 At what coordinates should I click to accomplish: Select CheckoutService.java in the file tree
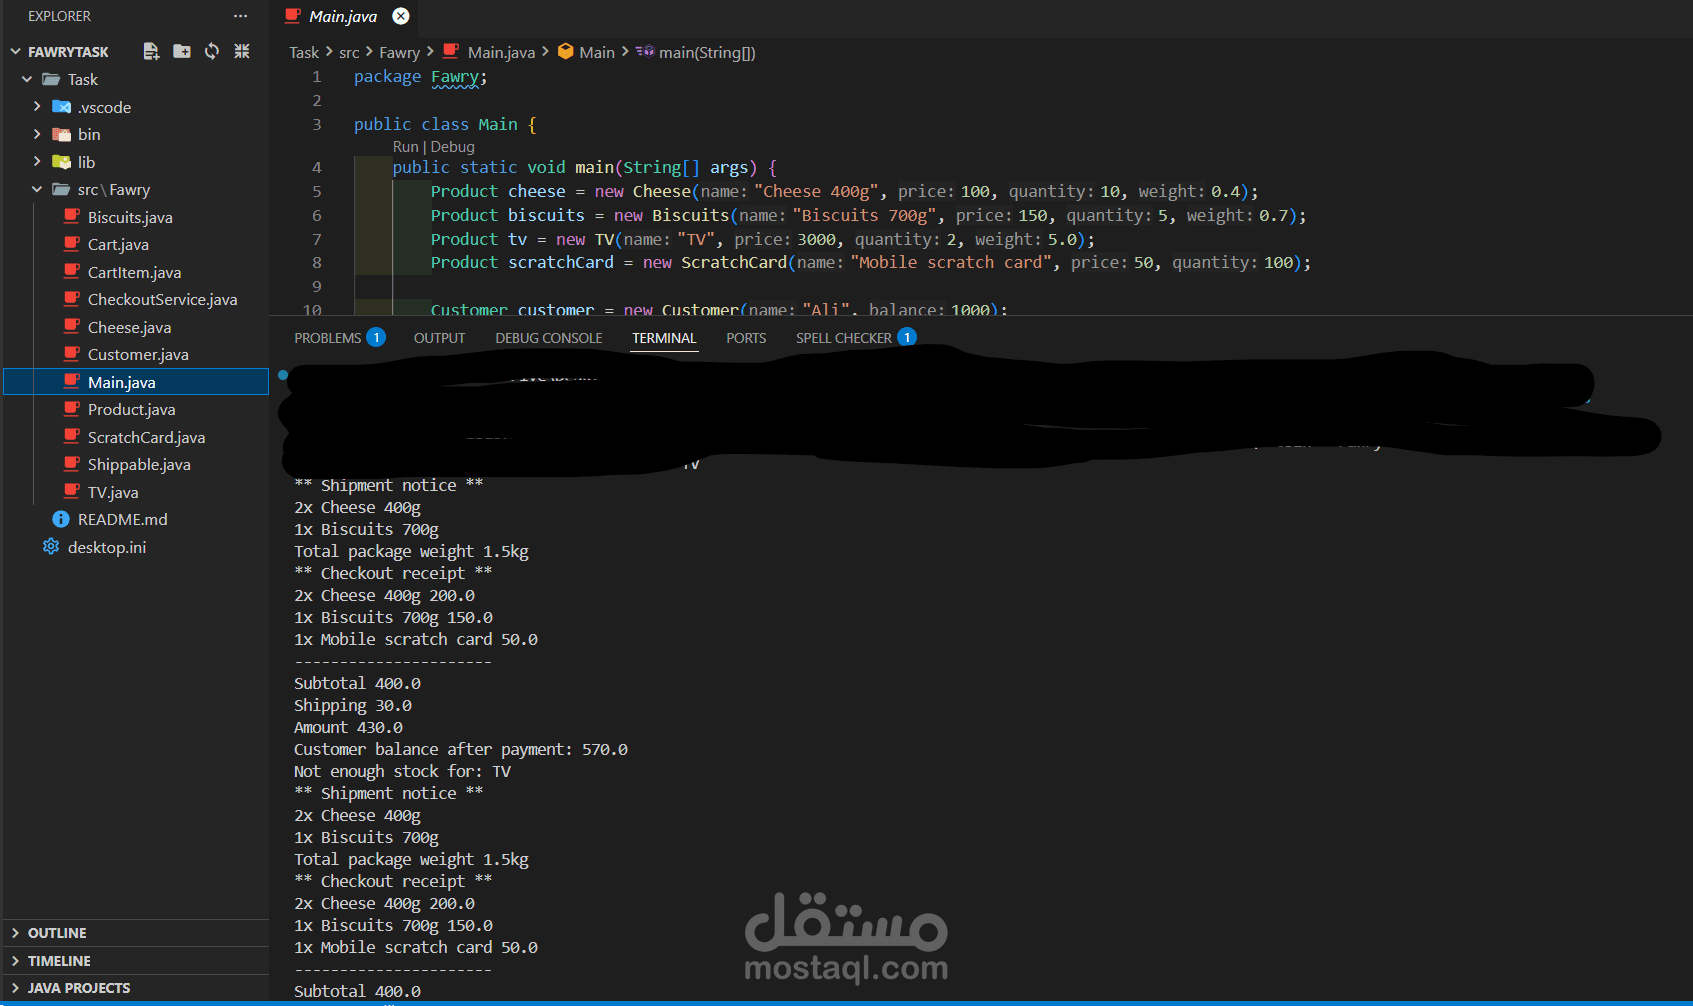point(162,299)
